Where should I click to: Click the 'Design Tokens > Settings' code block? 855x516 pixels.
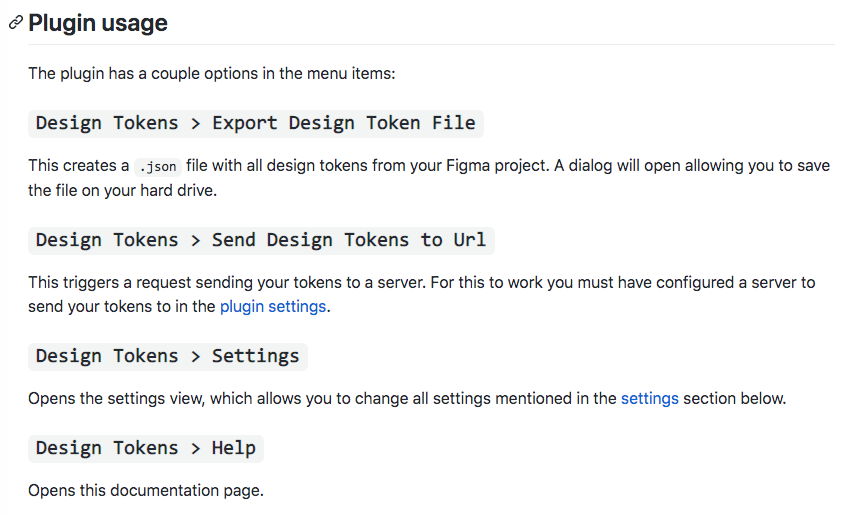pyautogui.click(x=168, y=357)
